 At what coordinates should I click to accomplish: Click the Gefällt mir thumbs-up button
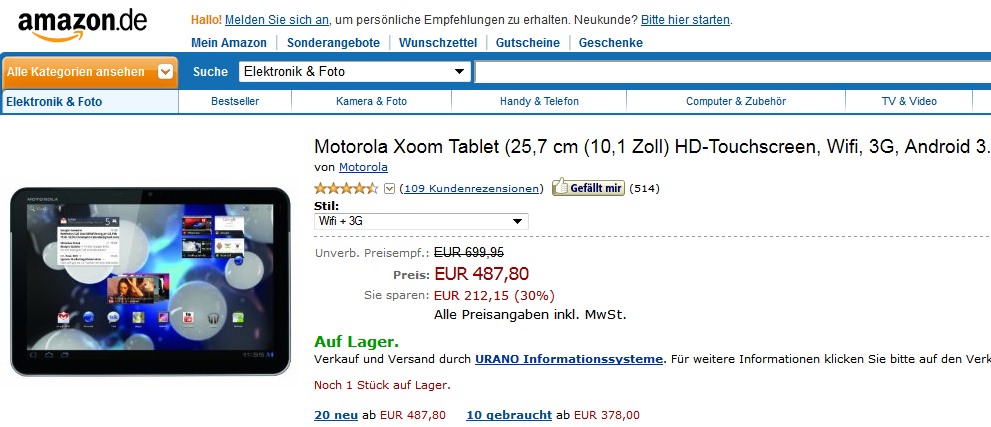[589, 187]
